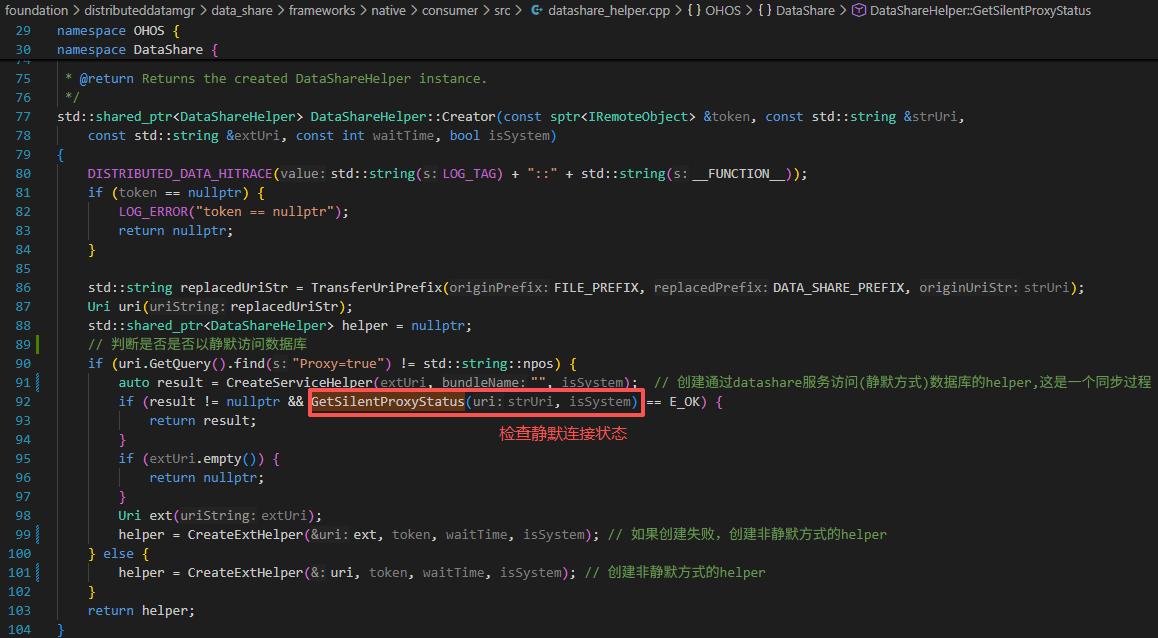
Task: Open the 'native' breadcrumb segment
Action: click(x=388, y=10)
